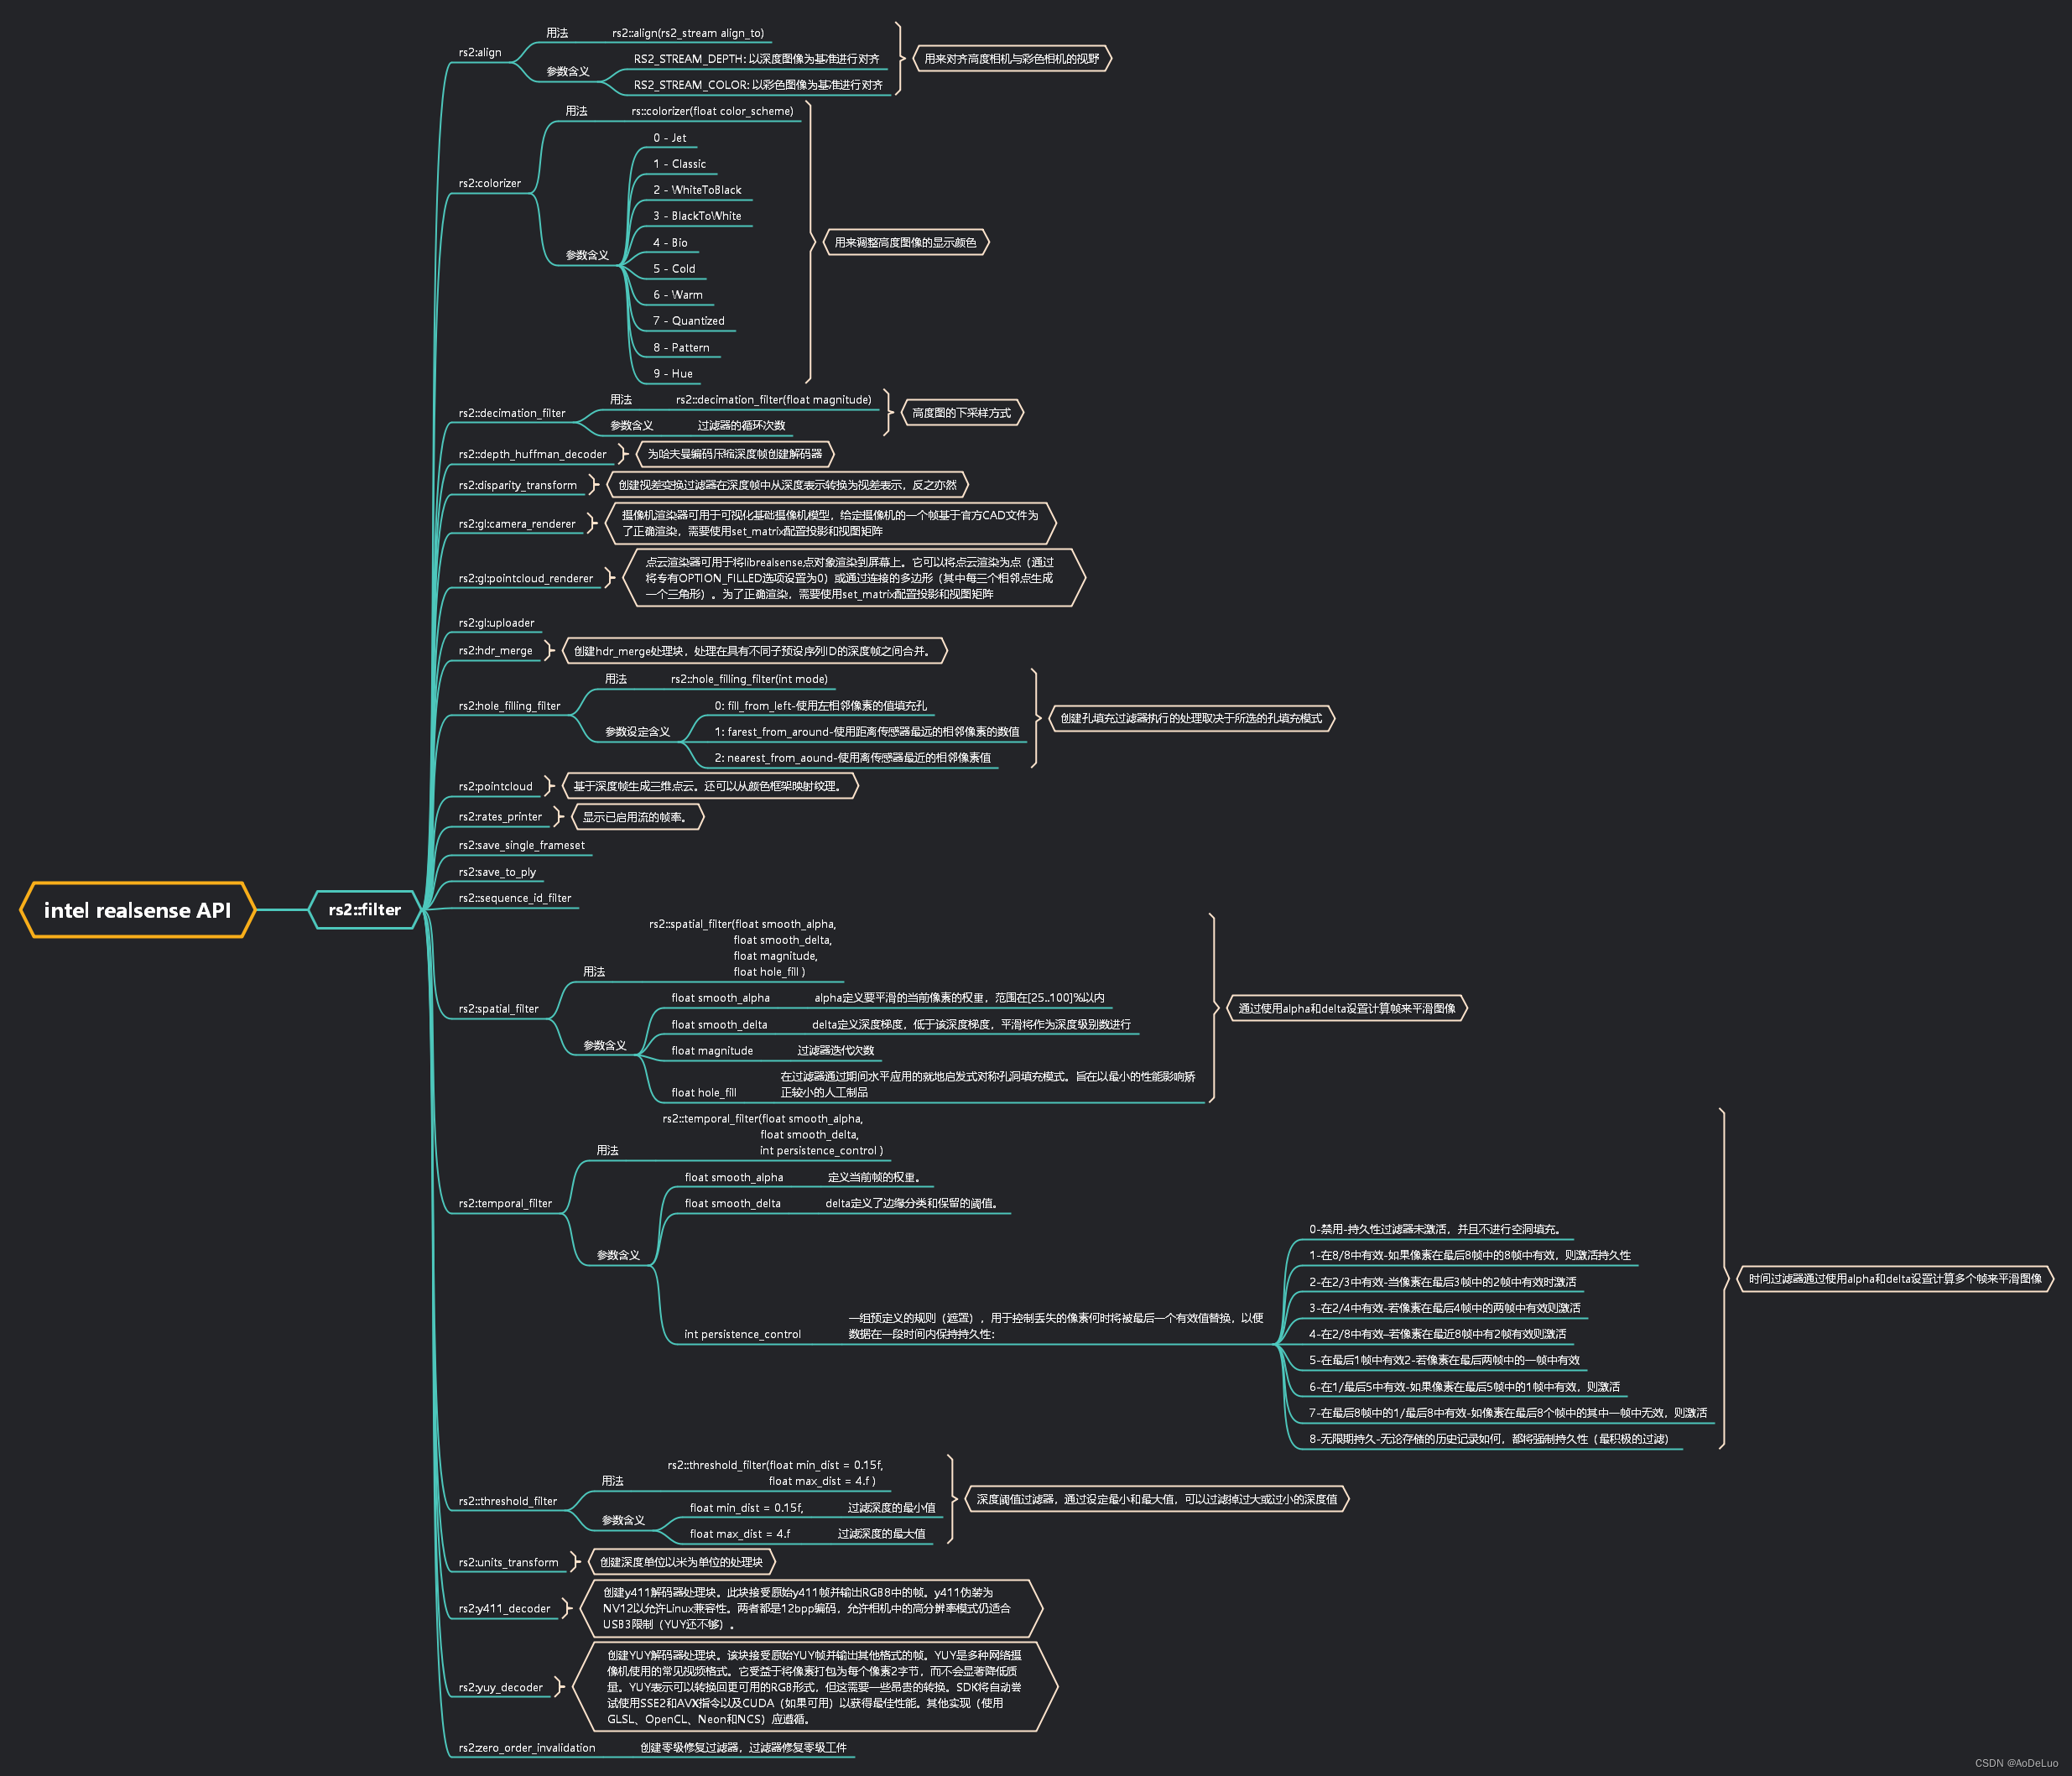Select the rs2::sequence_id_filter node
The image size is (2072, 1776).
[x=515, y=898]
